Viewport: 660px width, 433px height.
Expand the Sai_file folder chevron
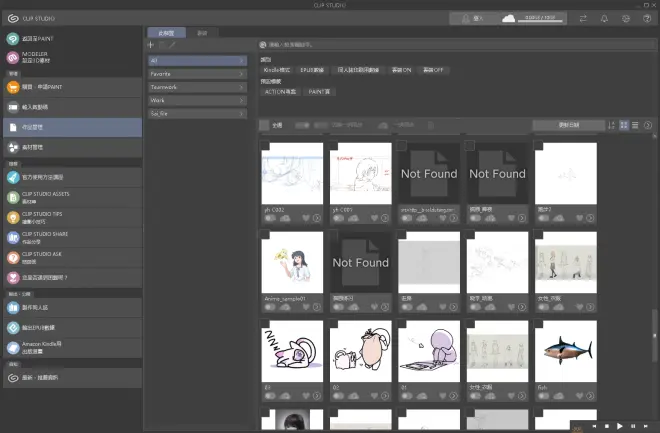tap(241, 114)
